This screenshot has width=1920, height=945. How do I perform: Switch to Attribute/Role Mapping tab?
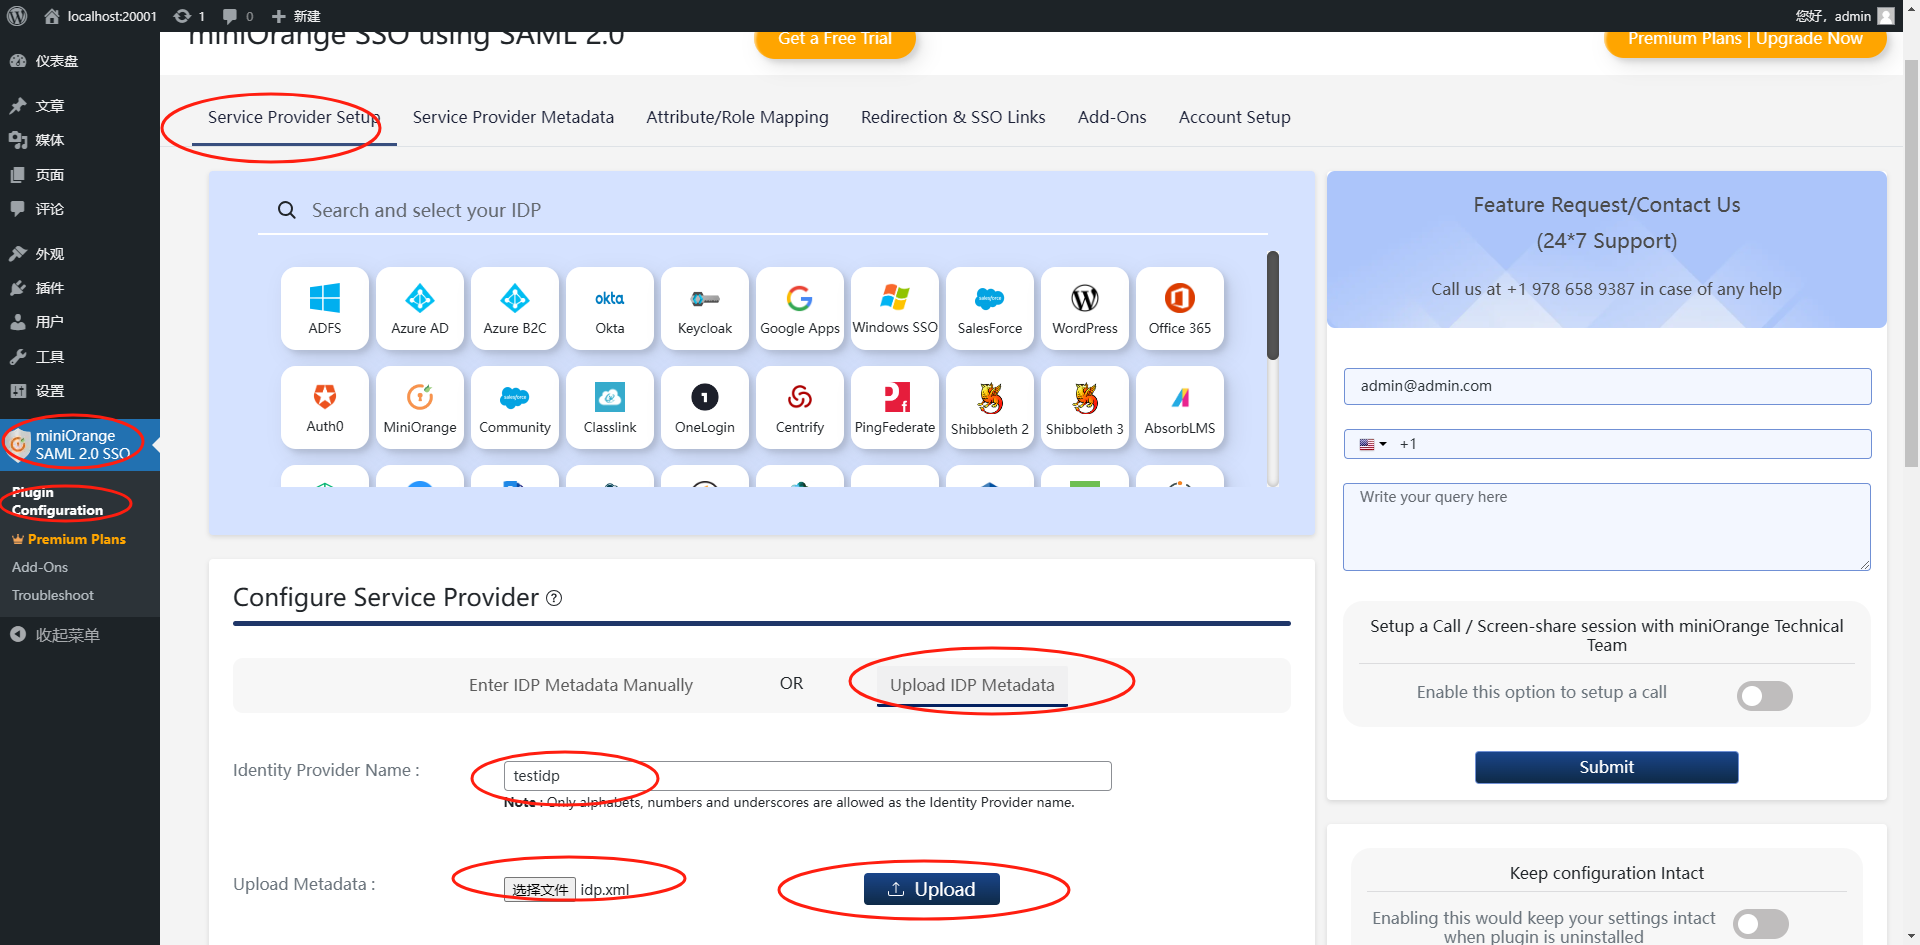[x=737, y=117]
